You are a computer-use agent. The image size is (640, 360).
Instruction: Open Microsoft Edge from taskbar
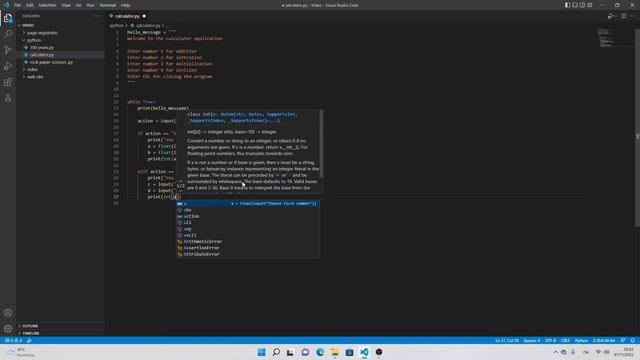tap(320, 352)
